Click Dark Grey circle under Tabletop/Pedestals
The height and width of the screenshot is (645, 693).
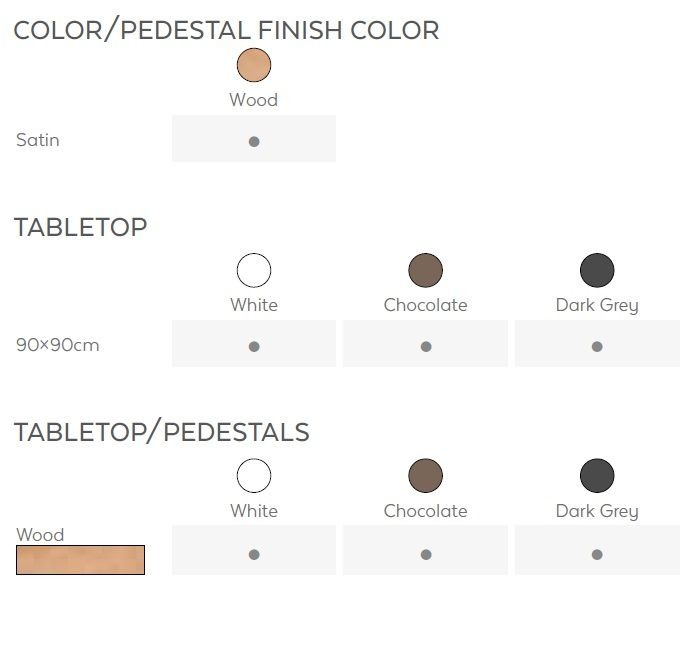pos(597,476)
